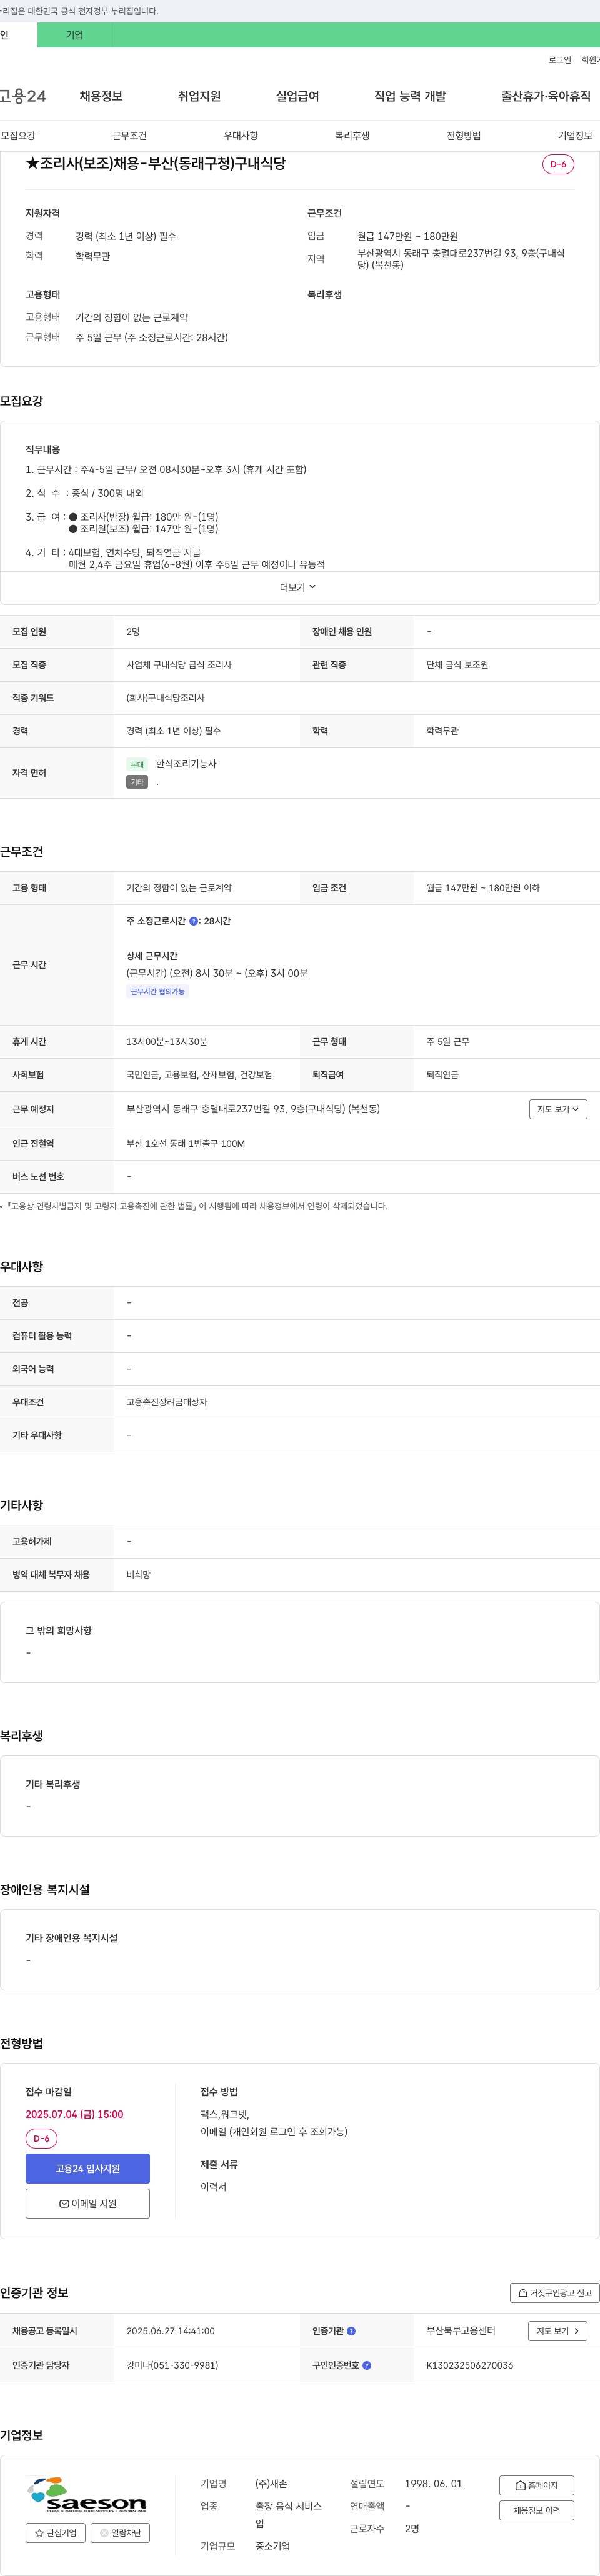Click the 구인인증번호 help question icon
This screenshot has height=2576, width=600.
point(367,2365)
